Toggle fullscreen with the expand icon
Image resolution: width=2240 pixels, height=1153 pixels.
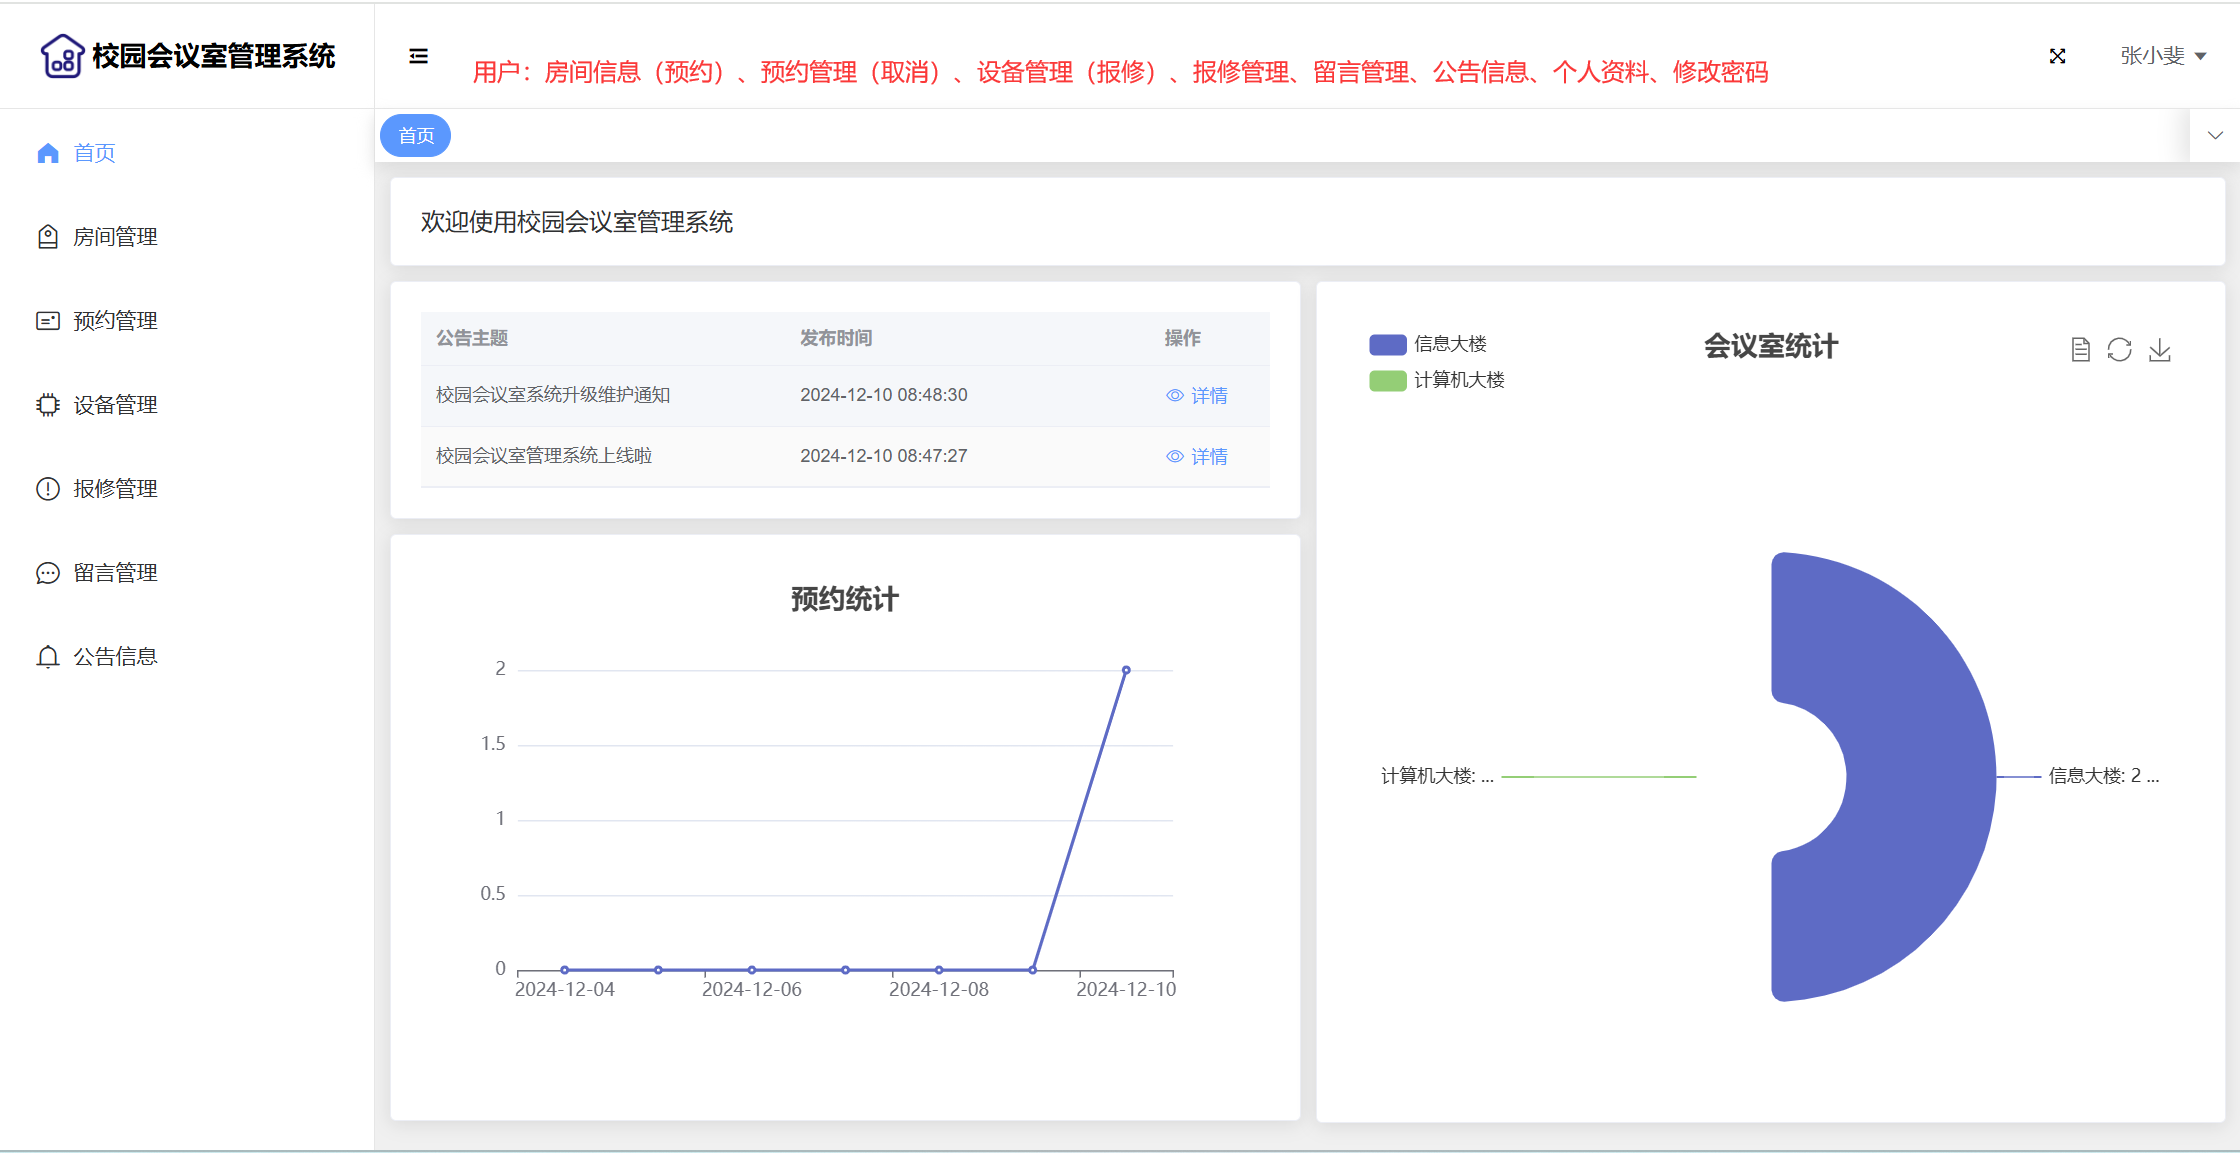2057,56
